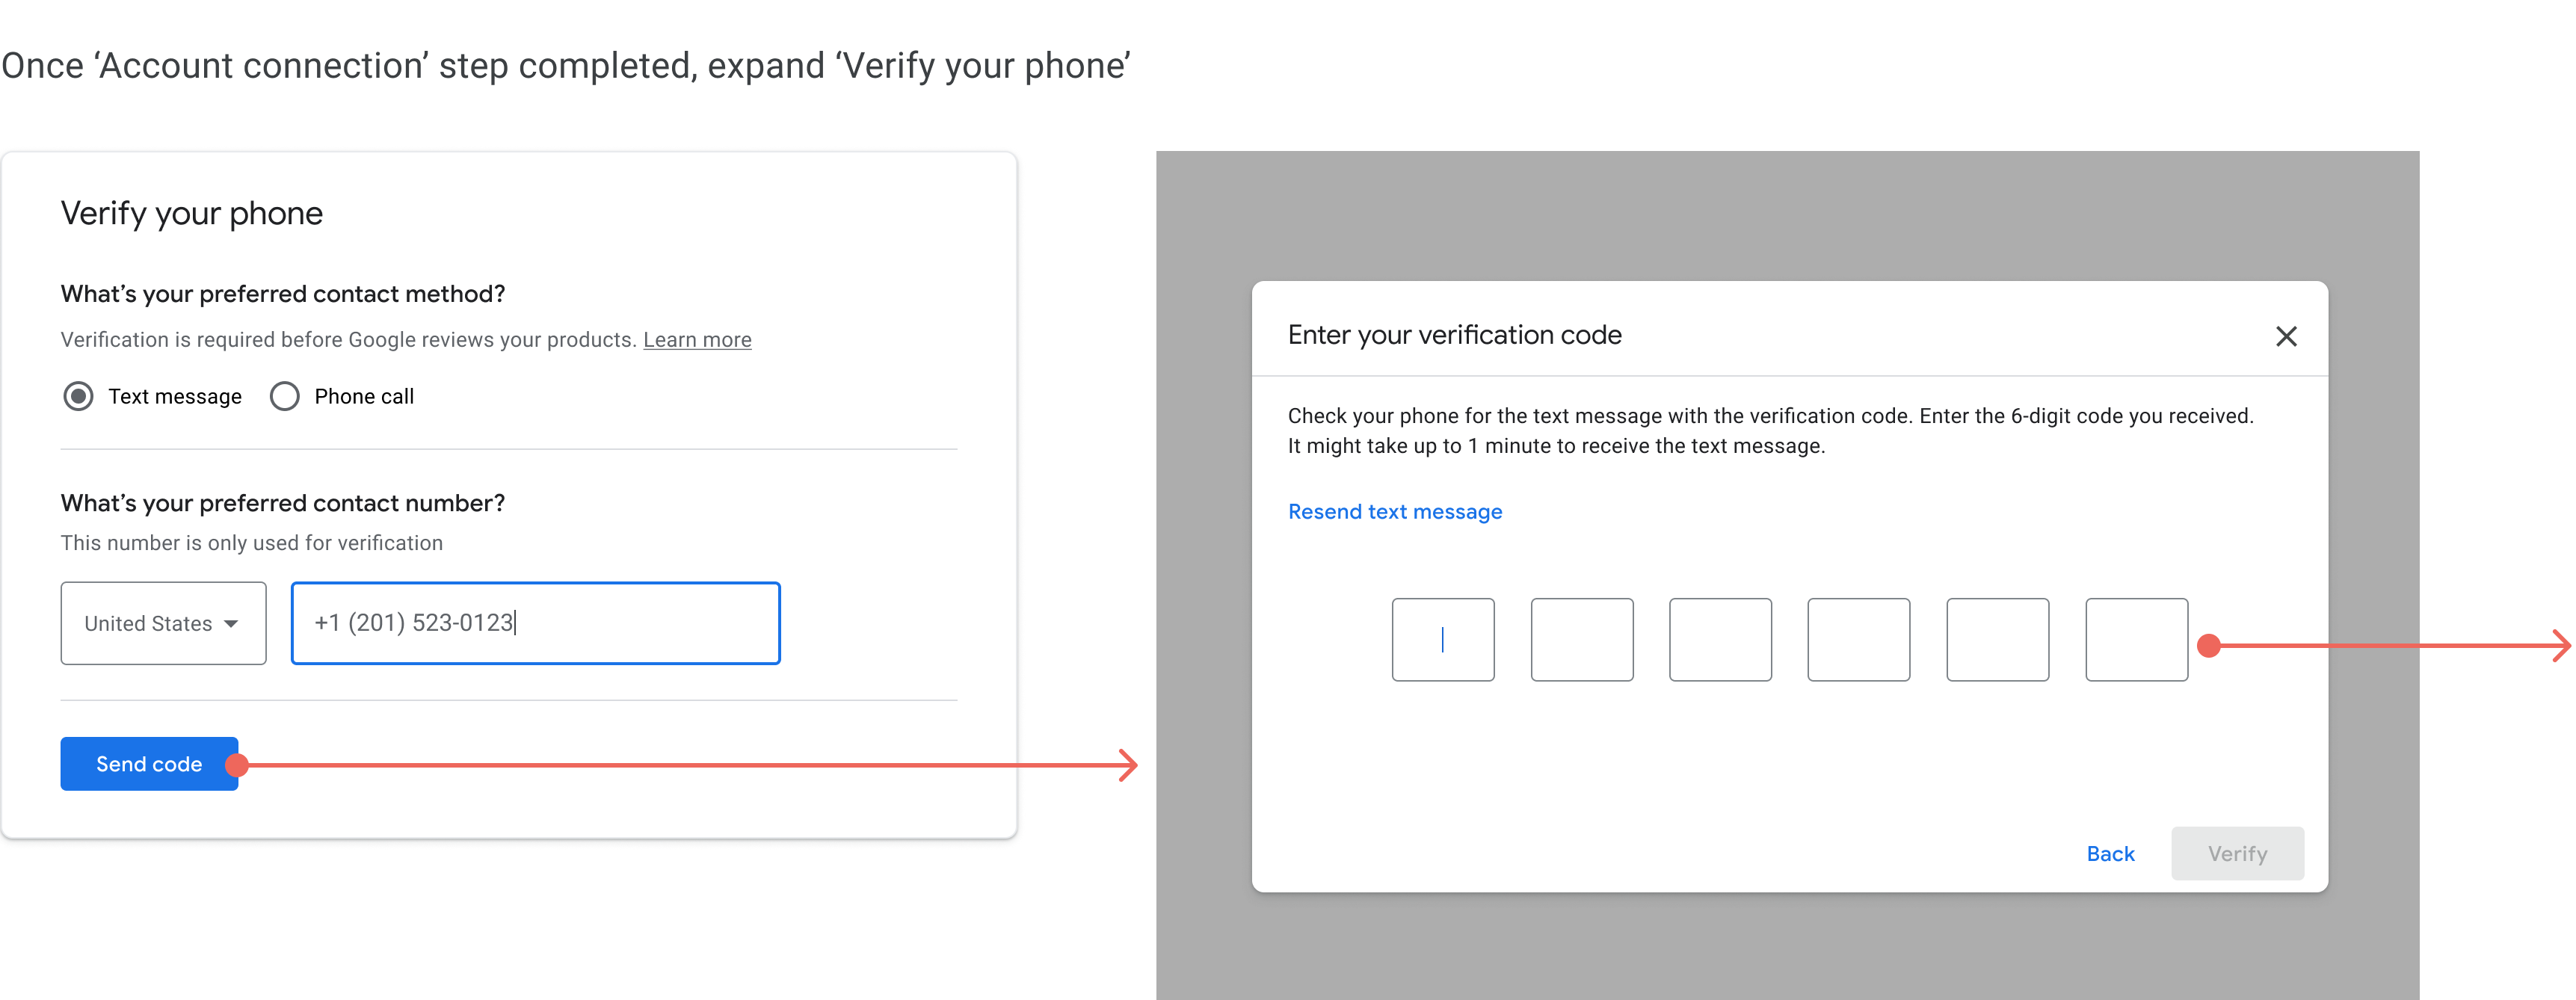Screen dimensions: 2576x1000
Task: Open the United States country dropdown
Action: 163,623
